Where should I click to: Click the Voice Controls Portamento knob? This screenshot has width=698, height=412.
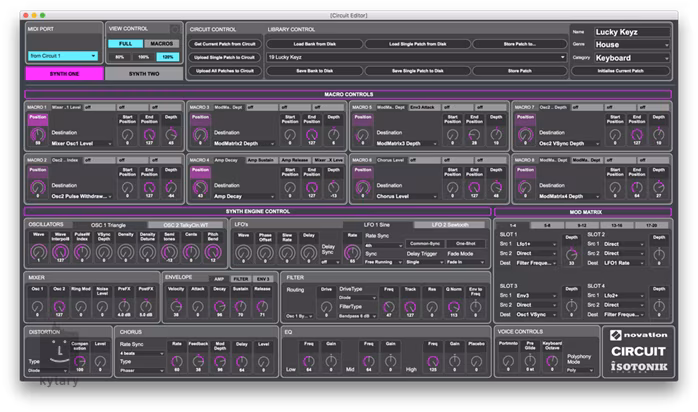(508, 361)
